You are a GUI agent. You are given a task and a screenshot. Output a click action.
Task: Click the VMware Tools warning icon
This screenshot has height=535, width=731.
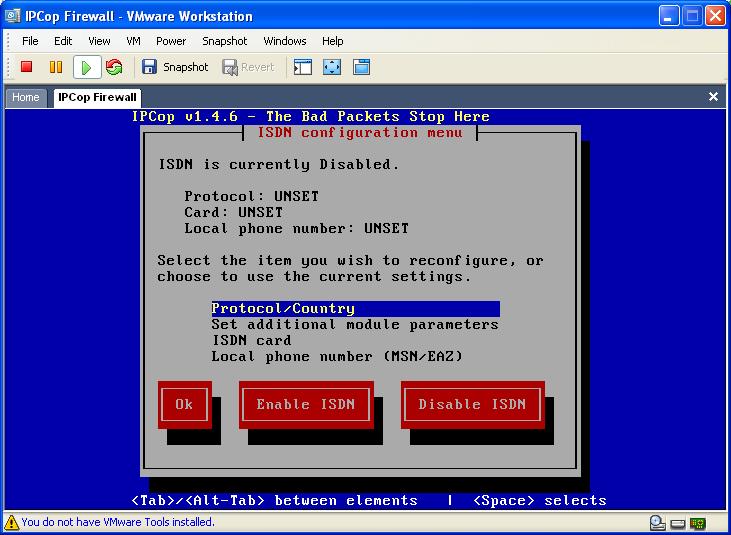point(11,522)
